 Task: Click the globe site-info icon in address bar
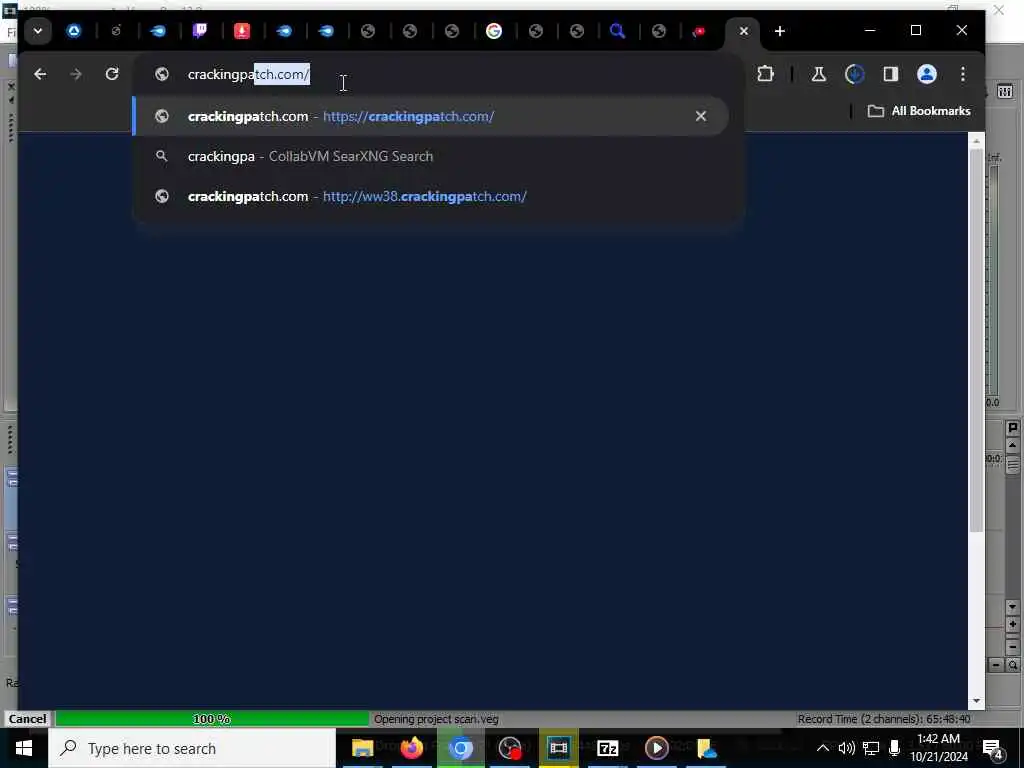pyautogui.click(x=161, y=74)
